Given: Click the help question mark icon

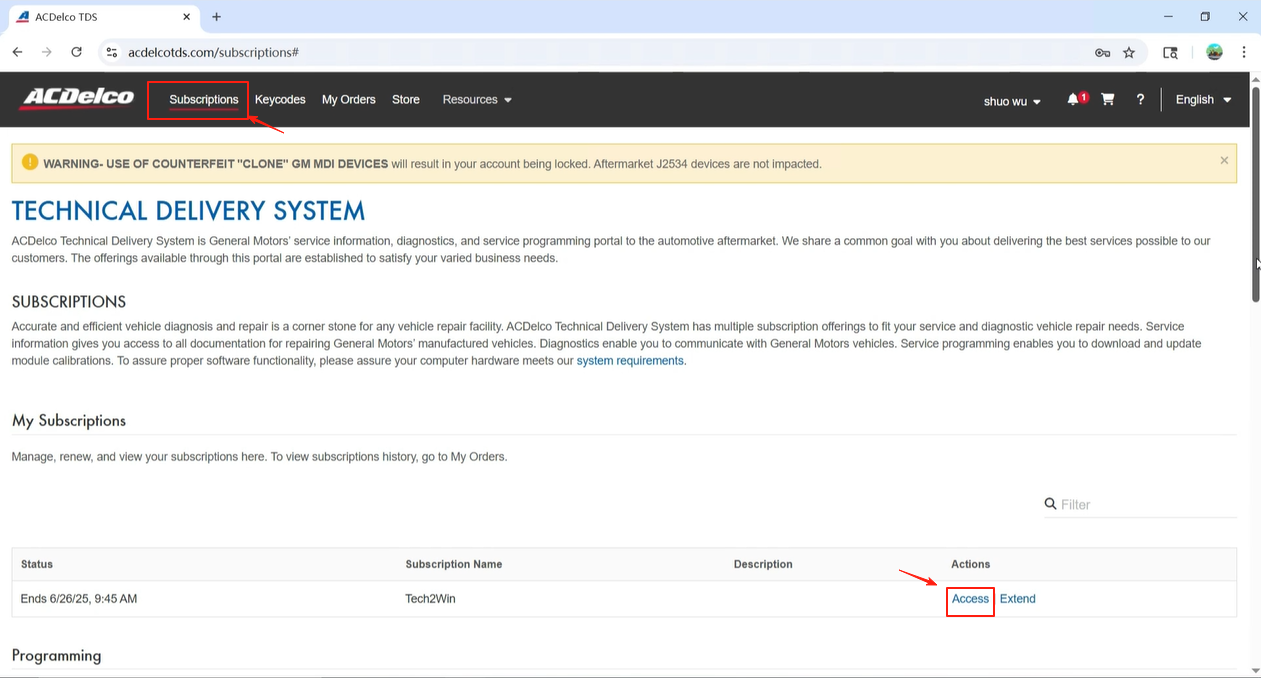Looking at the screenshot, I should 1140,100.
